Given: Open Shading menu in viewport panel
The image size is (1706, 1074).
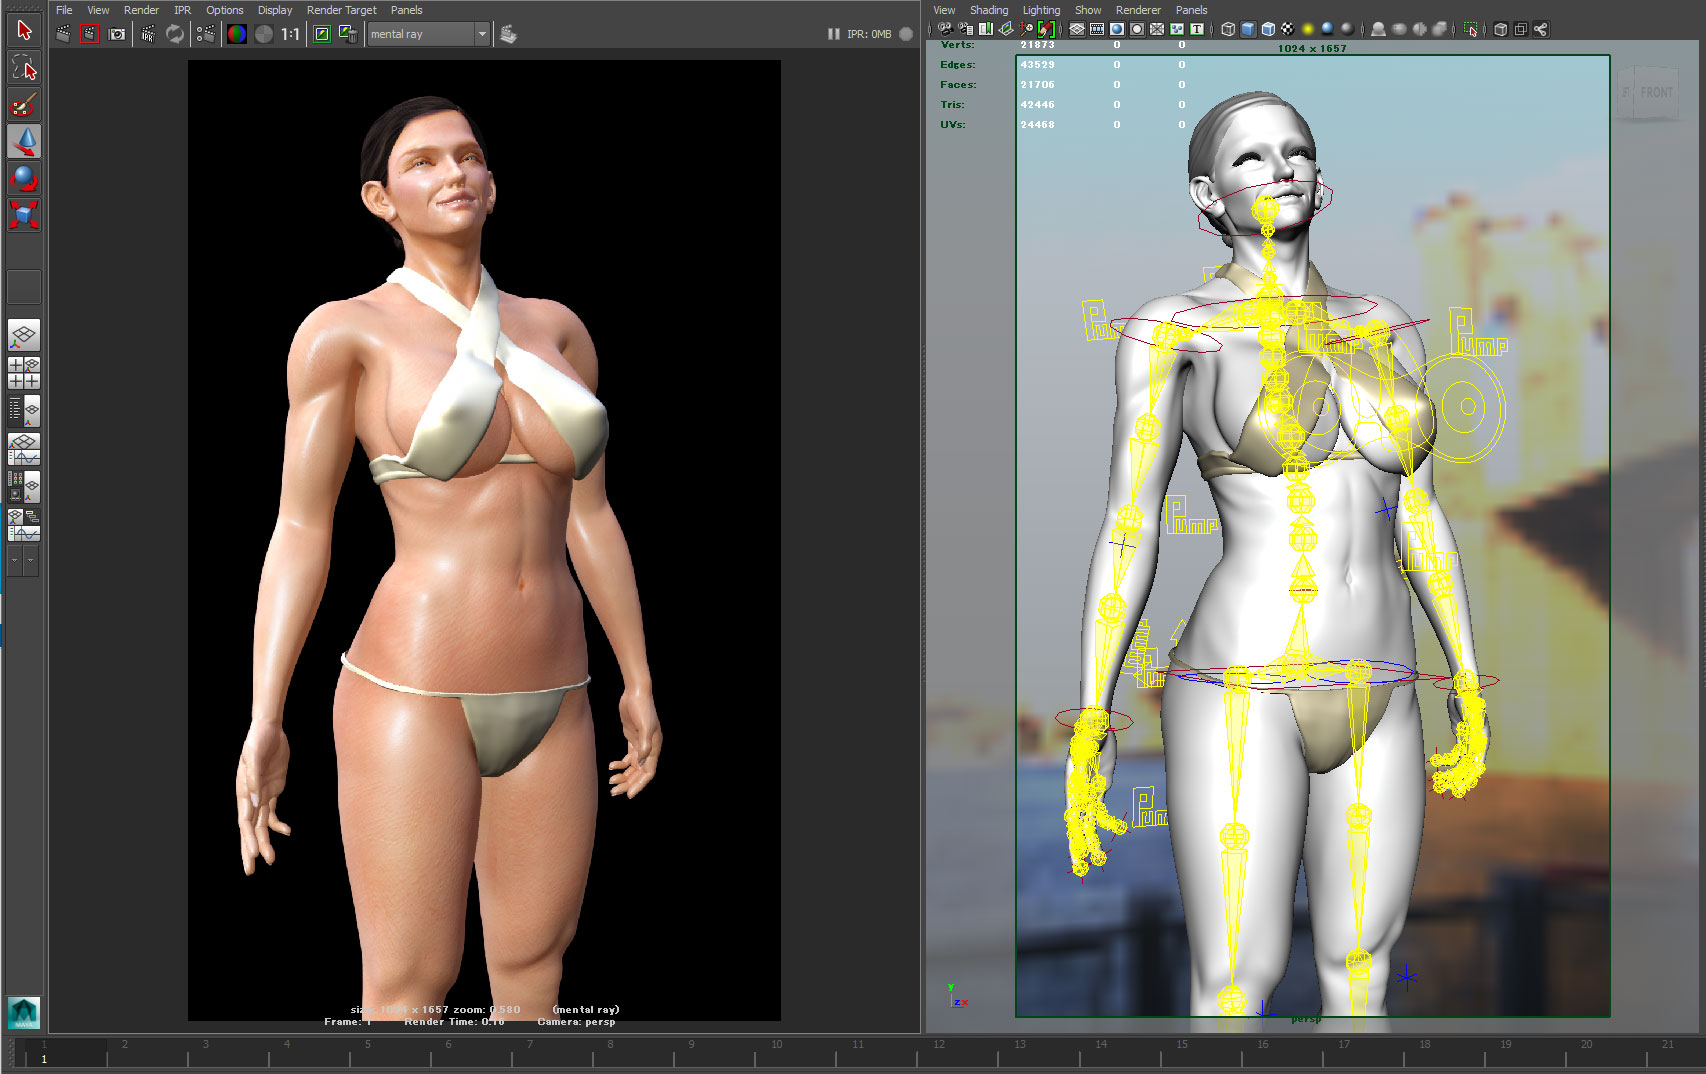Looking at the screenshot, I should click(x=989, y=10).
